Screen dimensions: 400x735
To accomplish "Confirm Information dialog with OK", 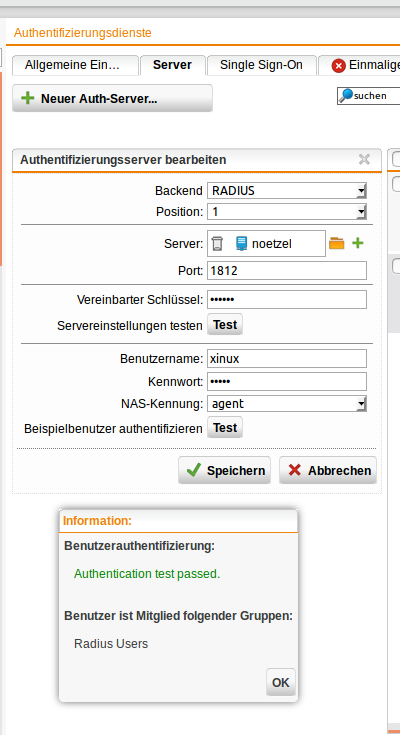I will click(281, 682).
